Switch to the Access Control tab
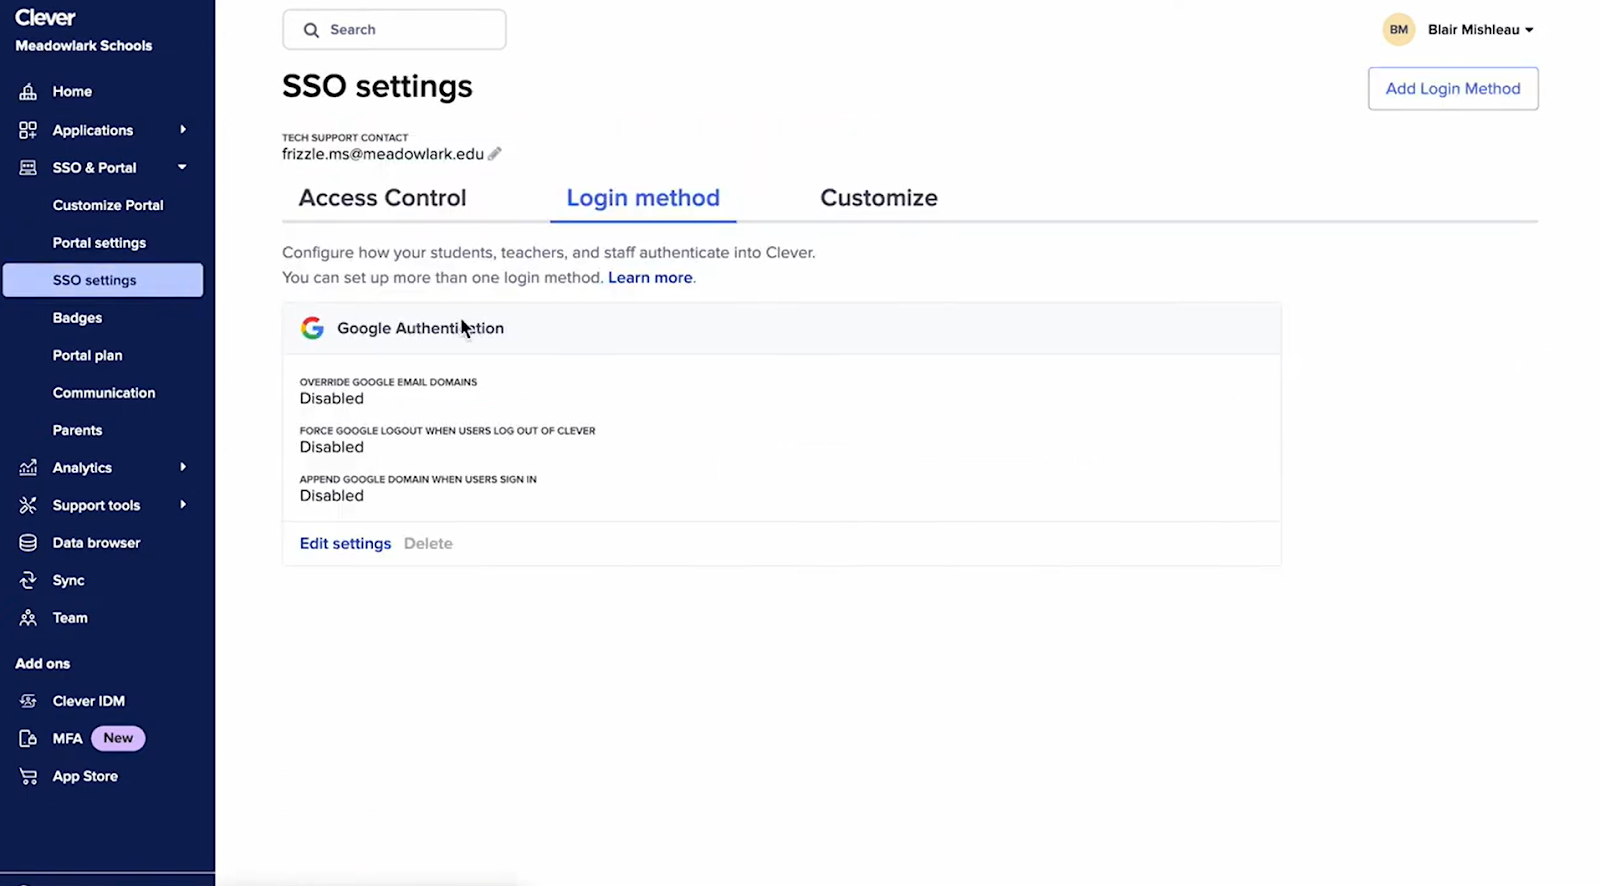This screenshot has height=886, width=1600. coord(382,198)
